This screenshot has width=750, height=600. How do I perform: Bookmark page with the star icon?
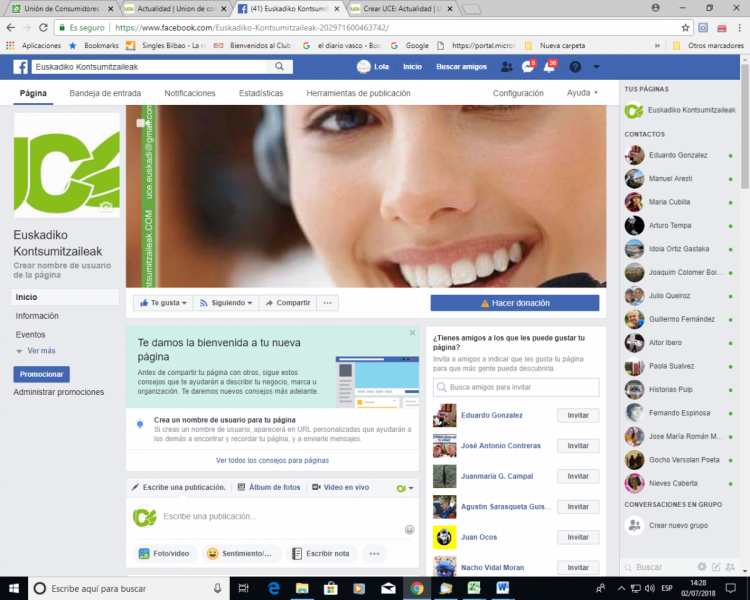coord(685,28)
